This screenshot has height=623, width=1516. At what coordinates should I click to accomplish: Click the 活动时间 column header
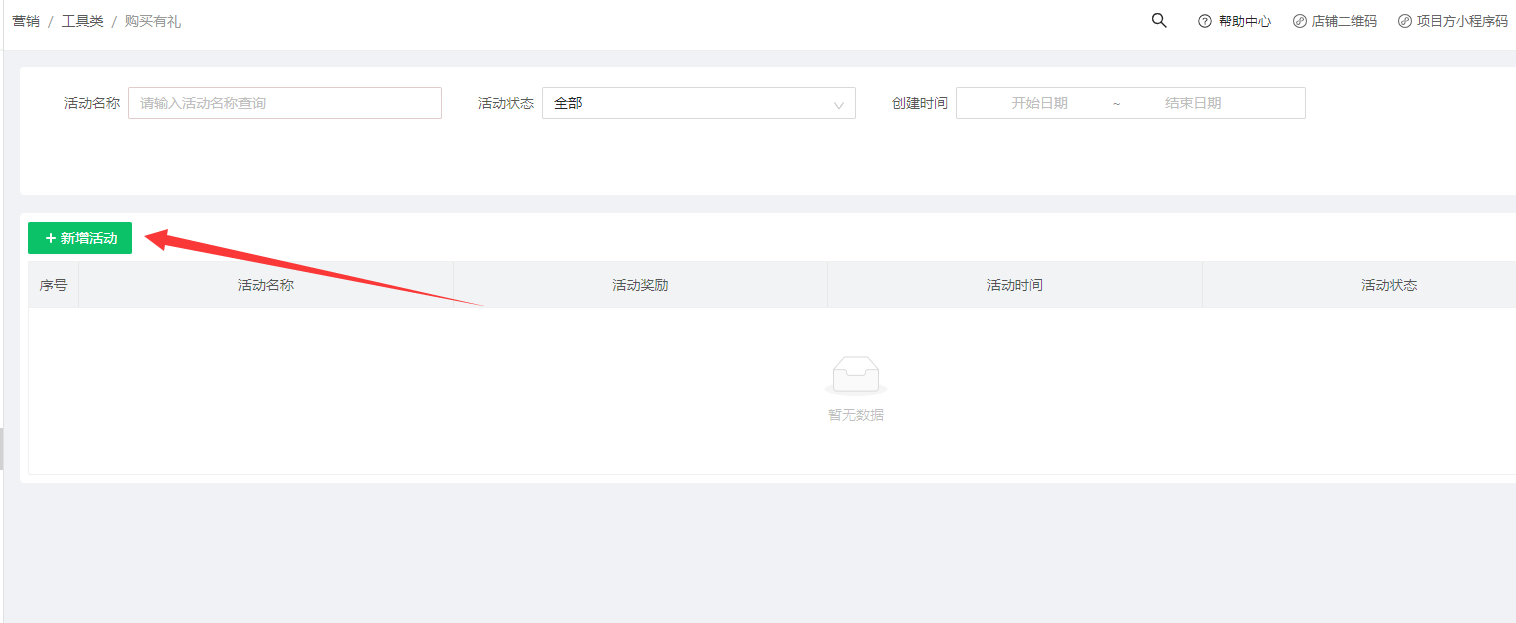[x=1015, y=285]
